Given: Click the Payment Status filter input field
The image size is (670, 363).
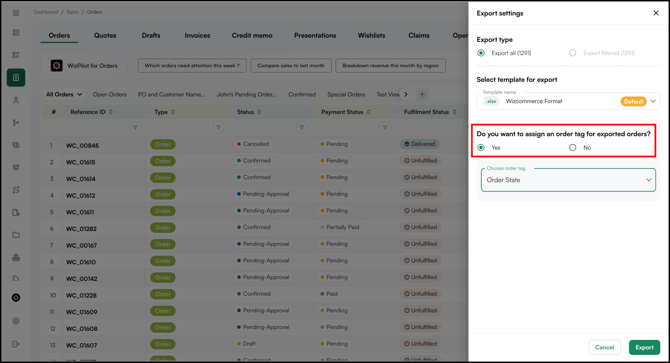Looking at the screenshot, I should coord(346,127).
